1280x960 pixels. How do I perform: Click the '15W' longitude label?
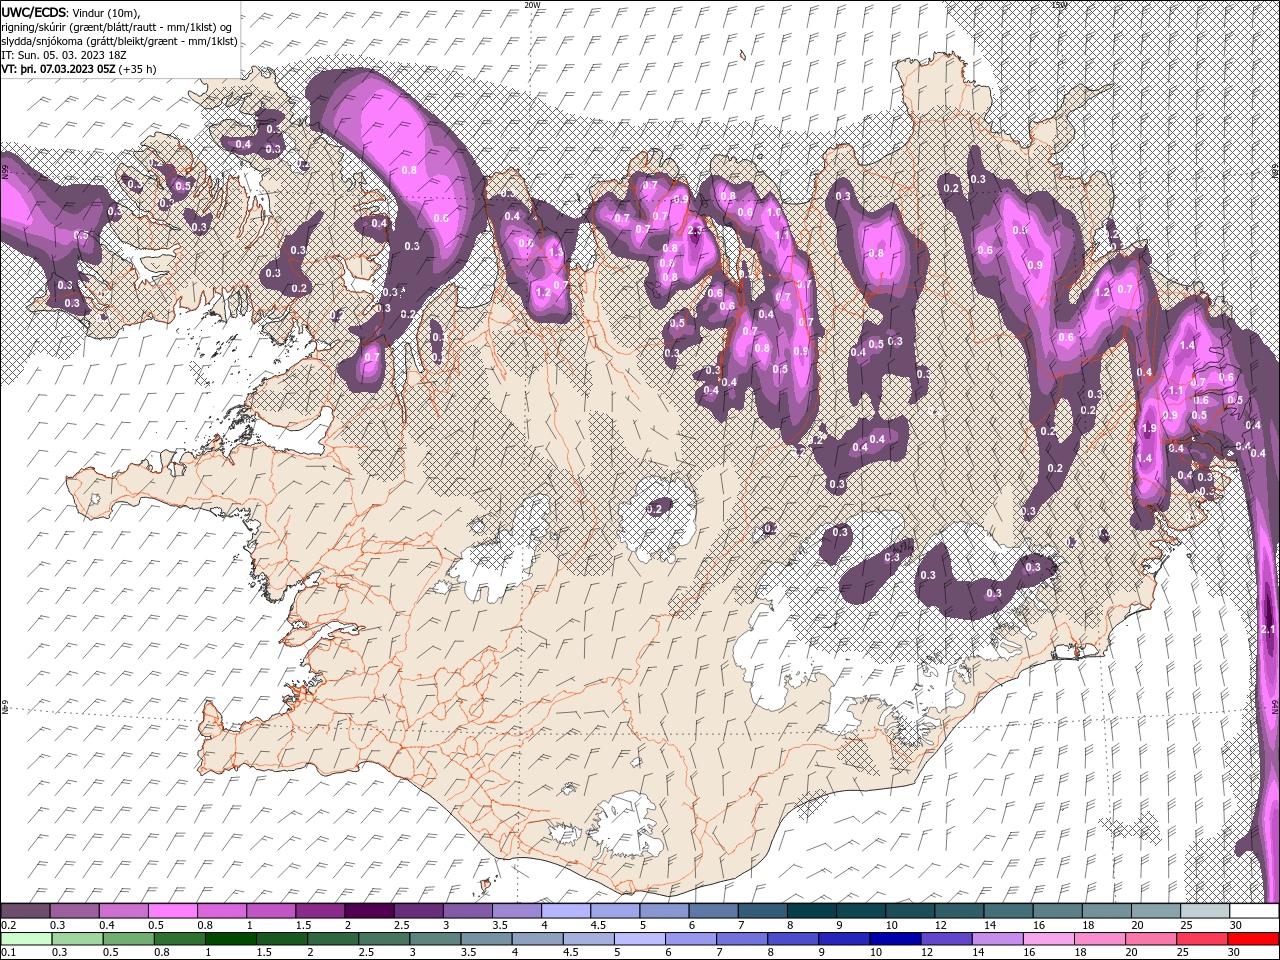click(x=1059, y=5)
